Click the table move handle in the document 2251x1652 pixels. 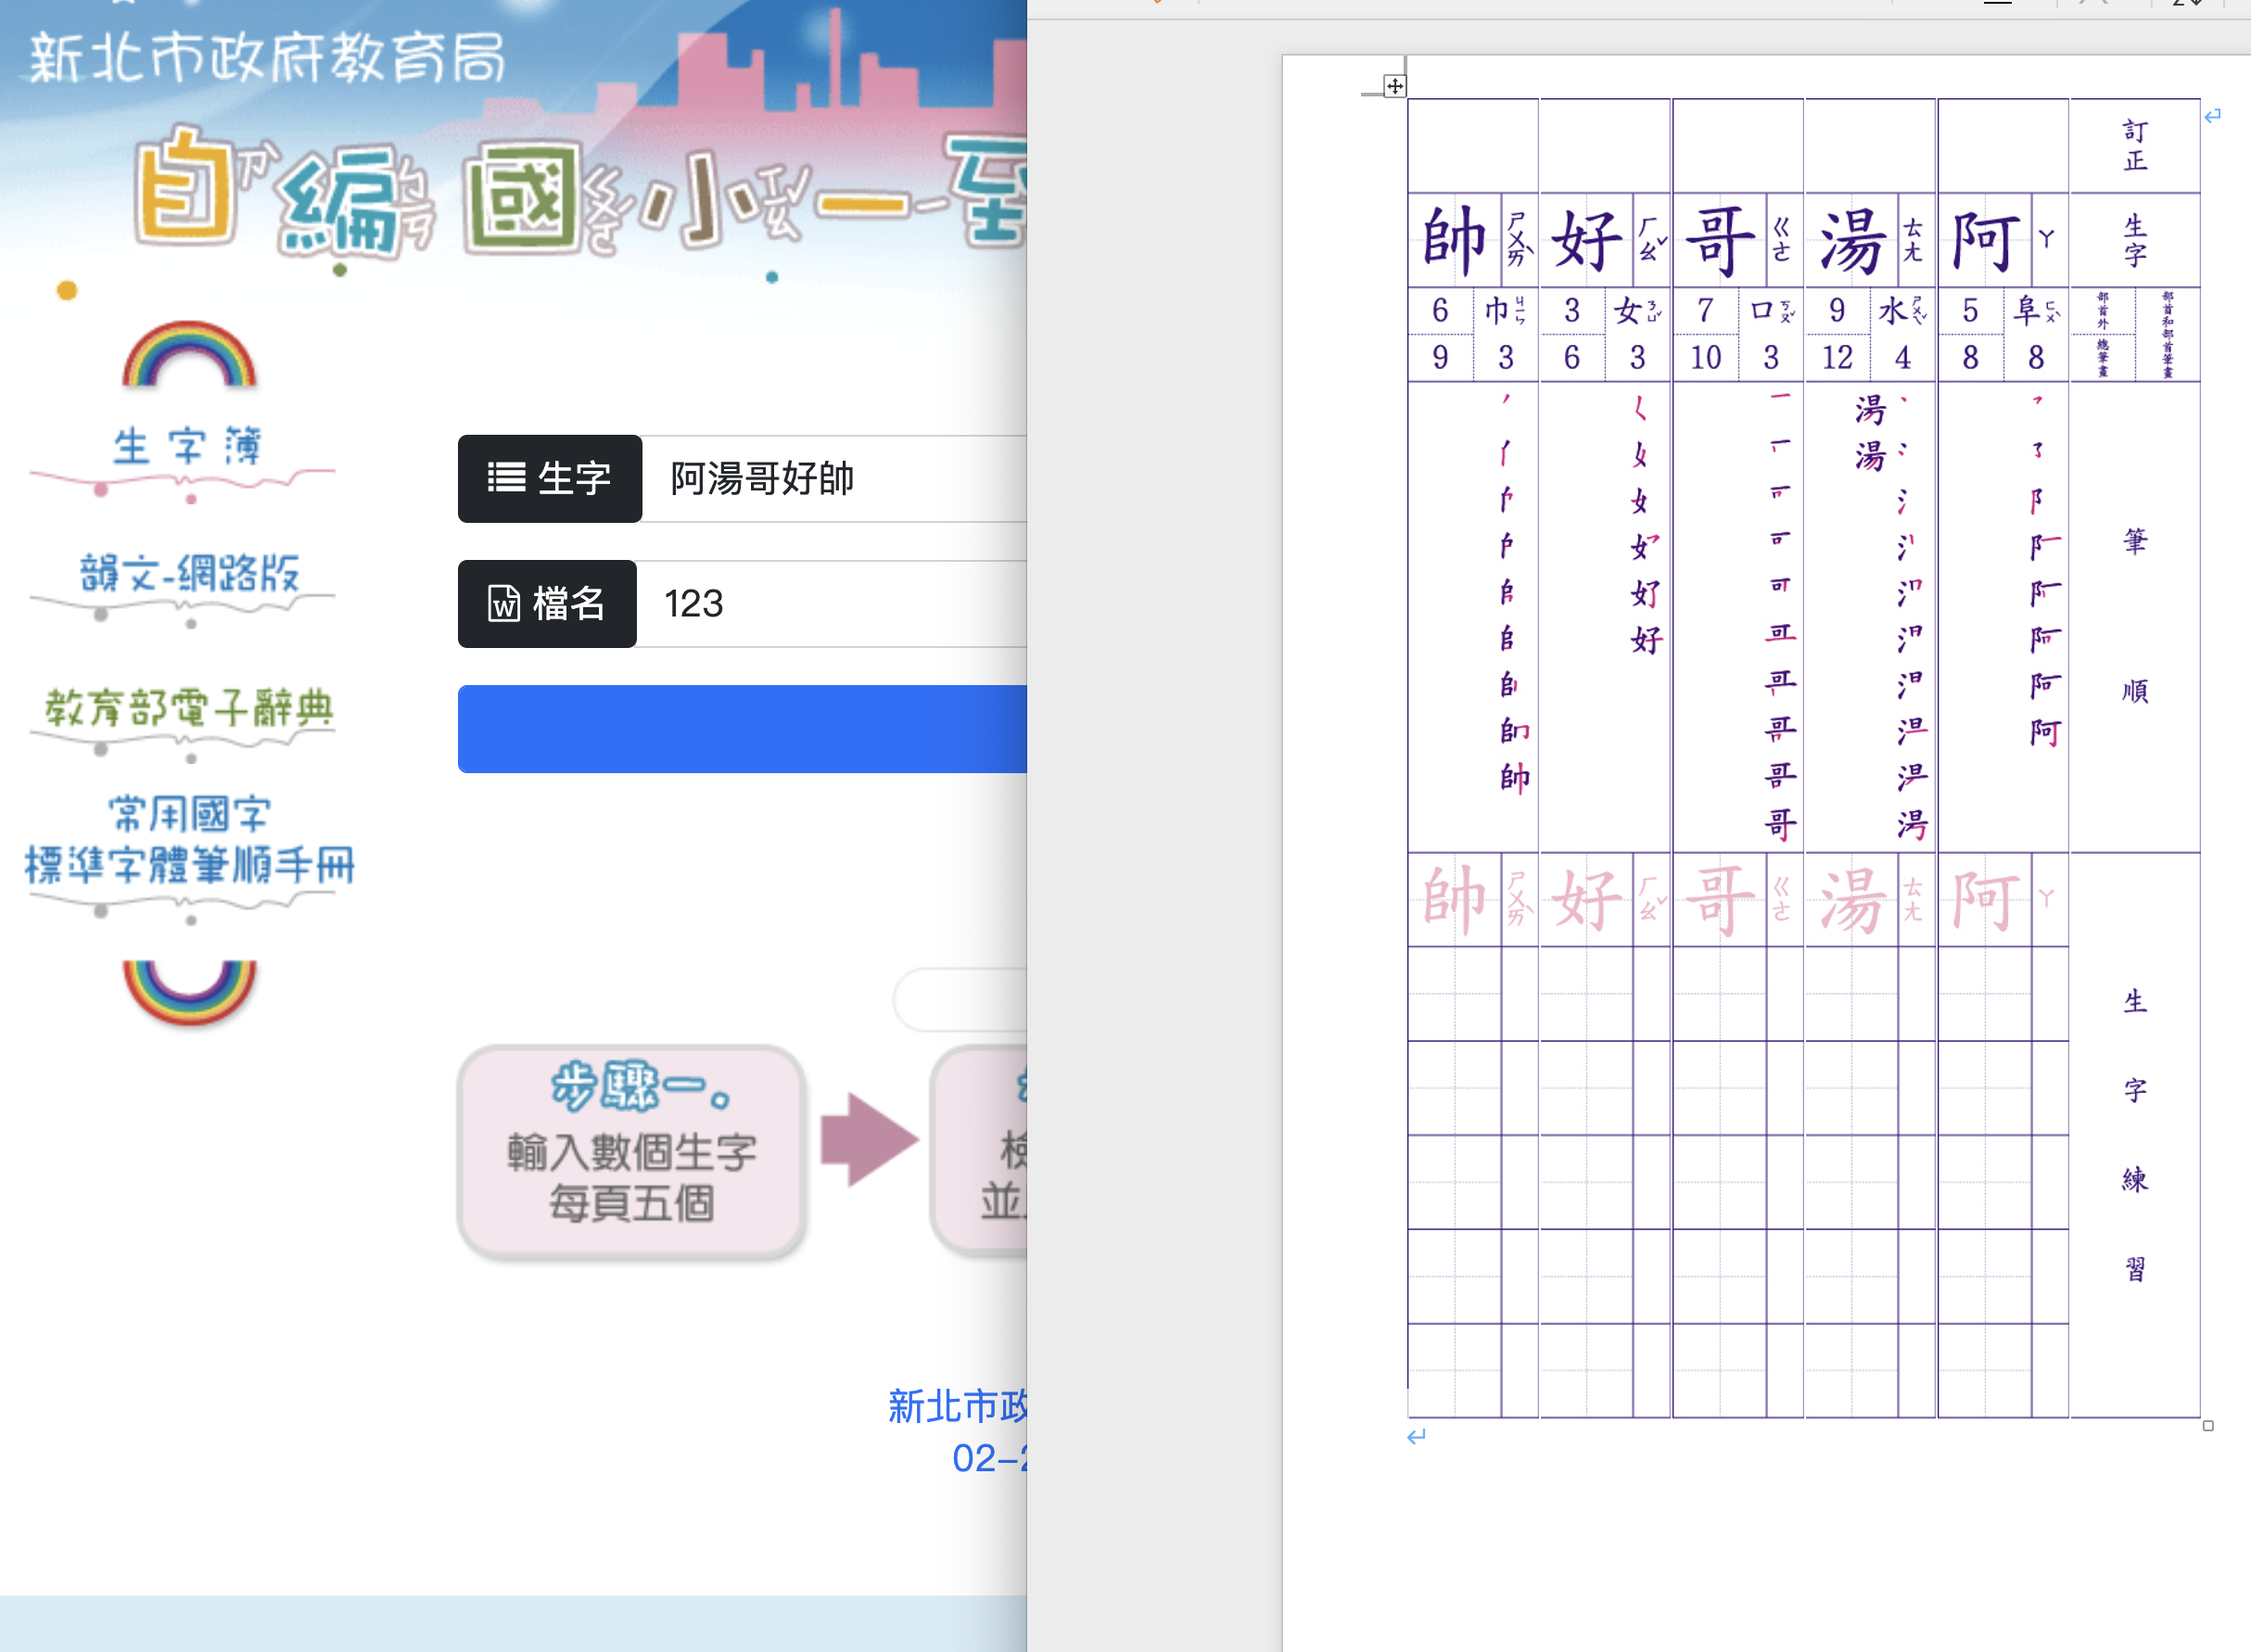pos(1394,86)
